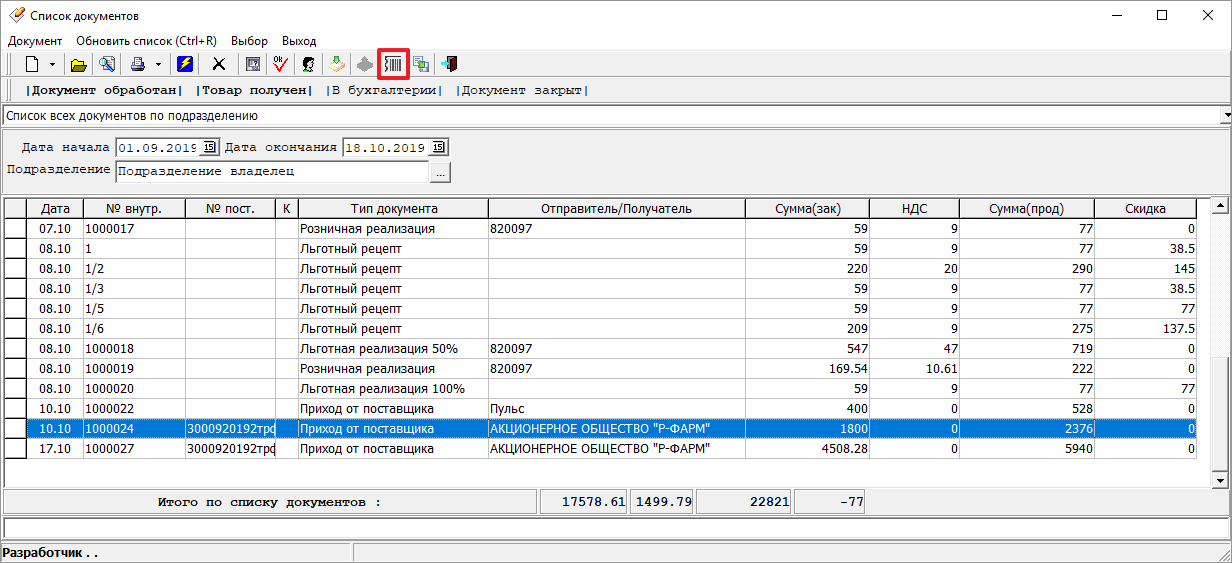Click the document preview magnifier icon
The image size is (1232, 563).
coord(106,64)
